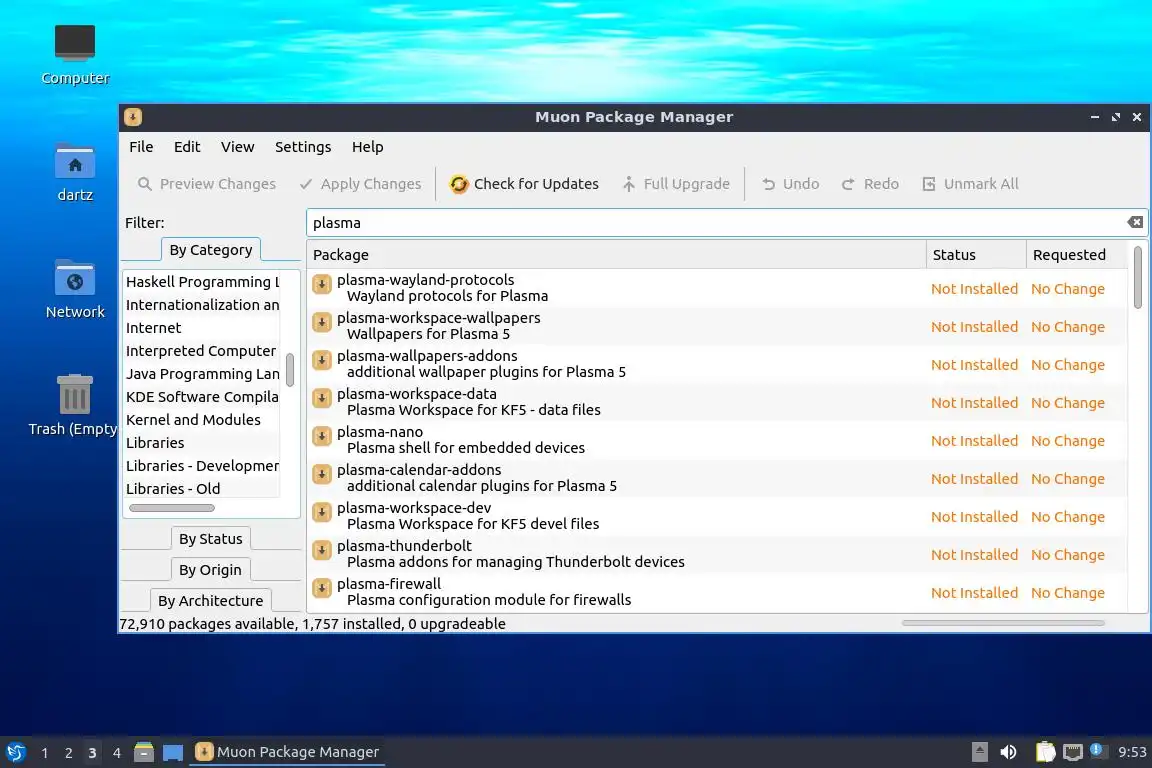The image size is (1152, 768).
Task: Switch to the By Origin filter
Action: (x=210, y=570)
